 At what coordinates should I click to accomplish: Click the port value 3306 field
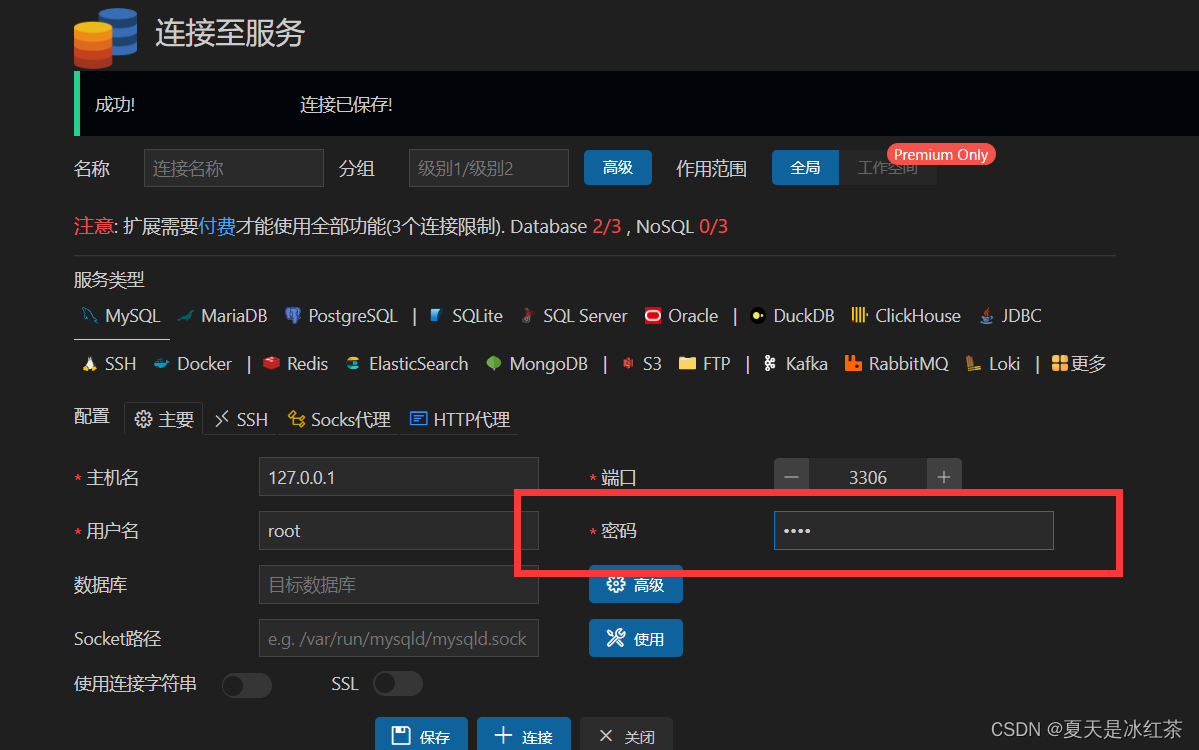point(868,477)
